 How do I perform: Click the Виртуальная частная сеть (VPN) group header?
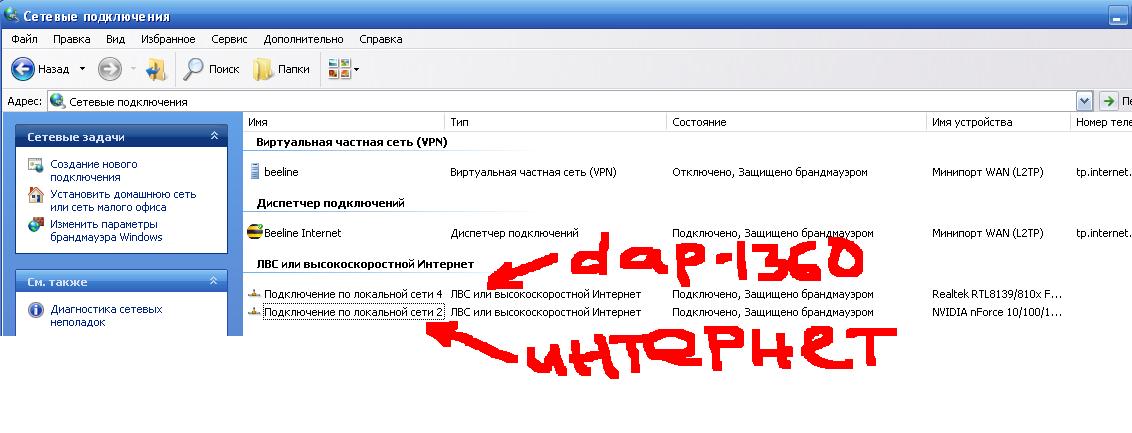pyautogui.click(x=352, y=142)
